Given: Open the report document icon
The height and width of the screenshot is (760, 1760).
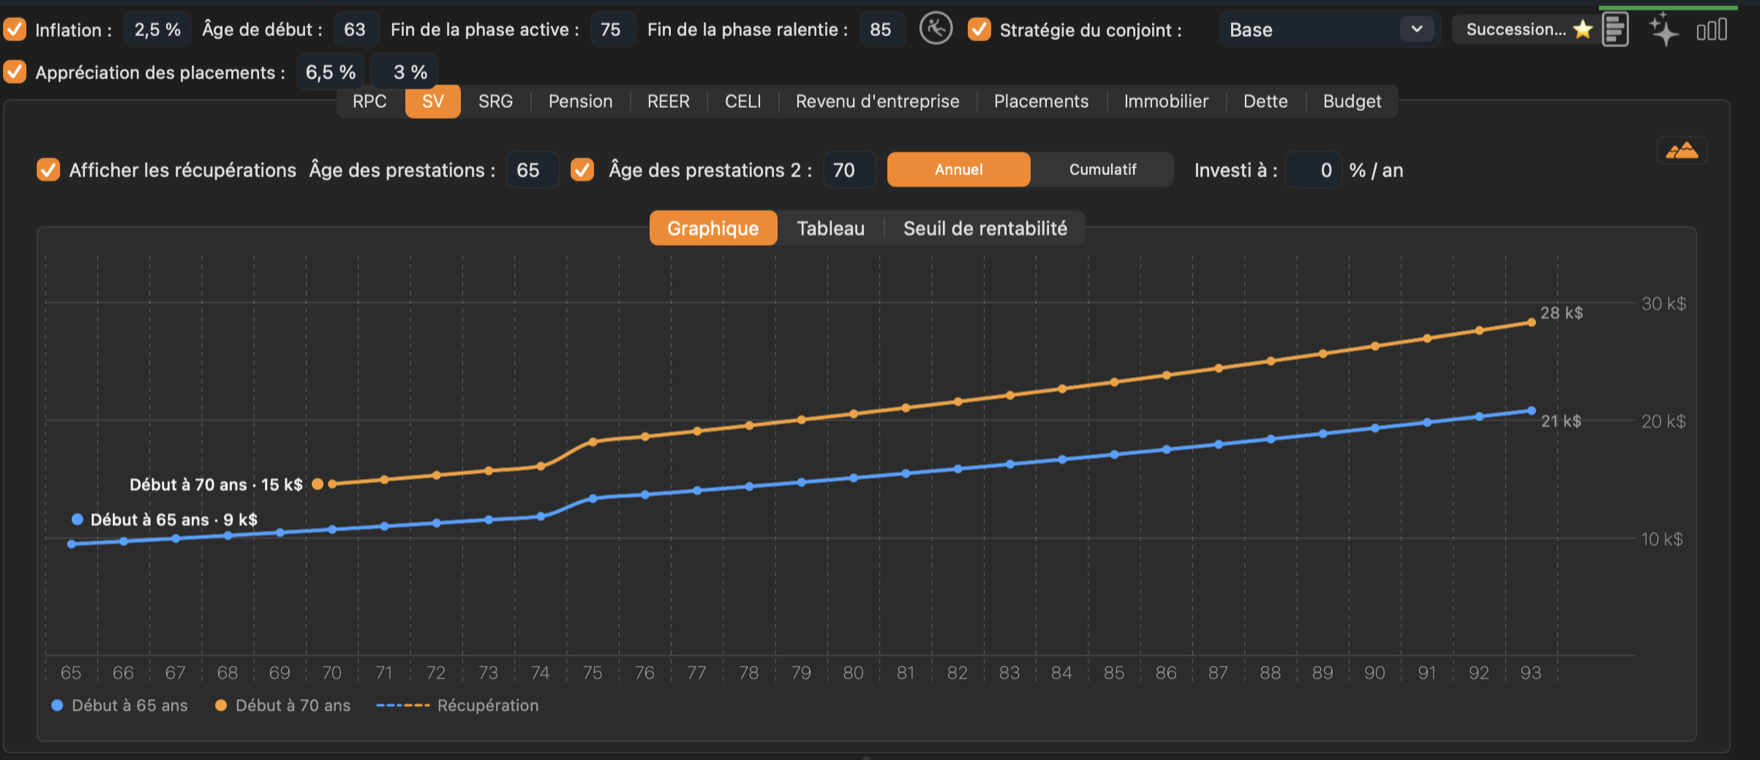Looking at the screenshot, I should (1615, 30).
